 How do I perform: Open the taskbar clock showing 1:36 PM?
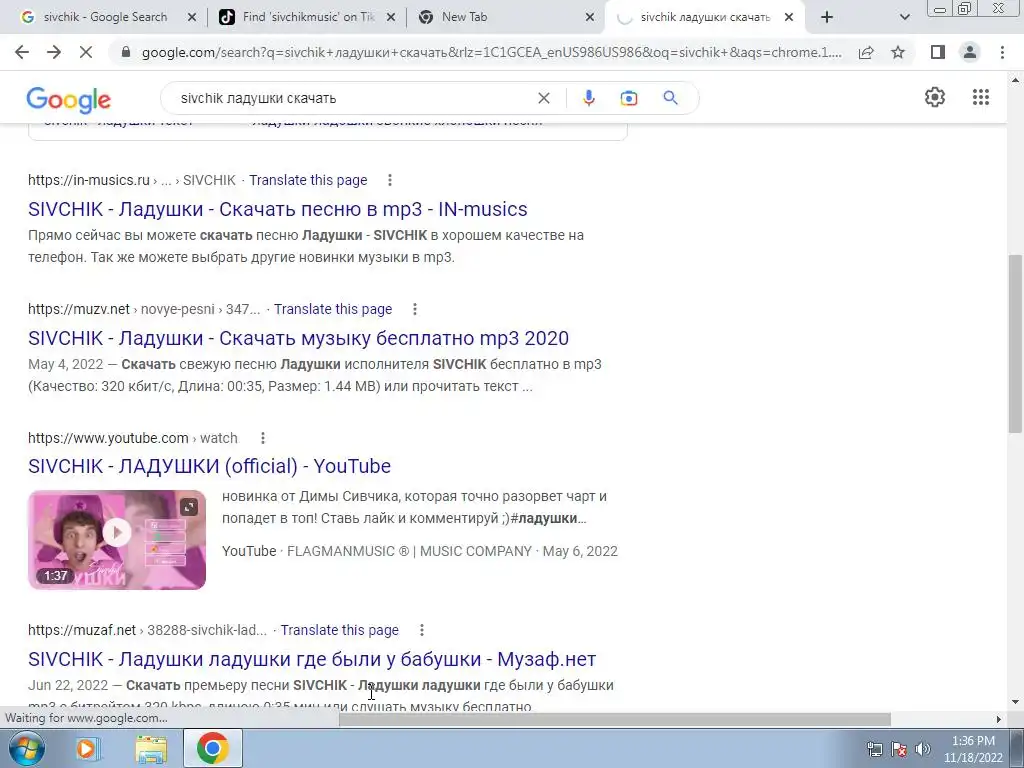coord(973,749)
